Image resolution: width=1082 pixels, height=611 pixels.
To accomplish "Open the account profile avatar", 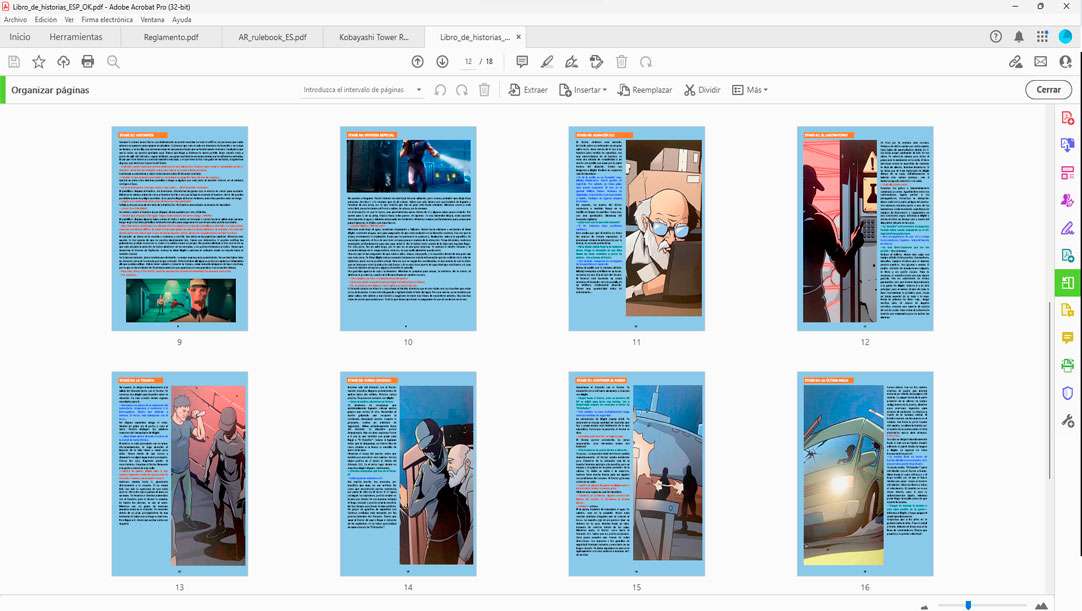I will tap(1065, 37).
